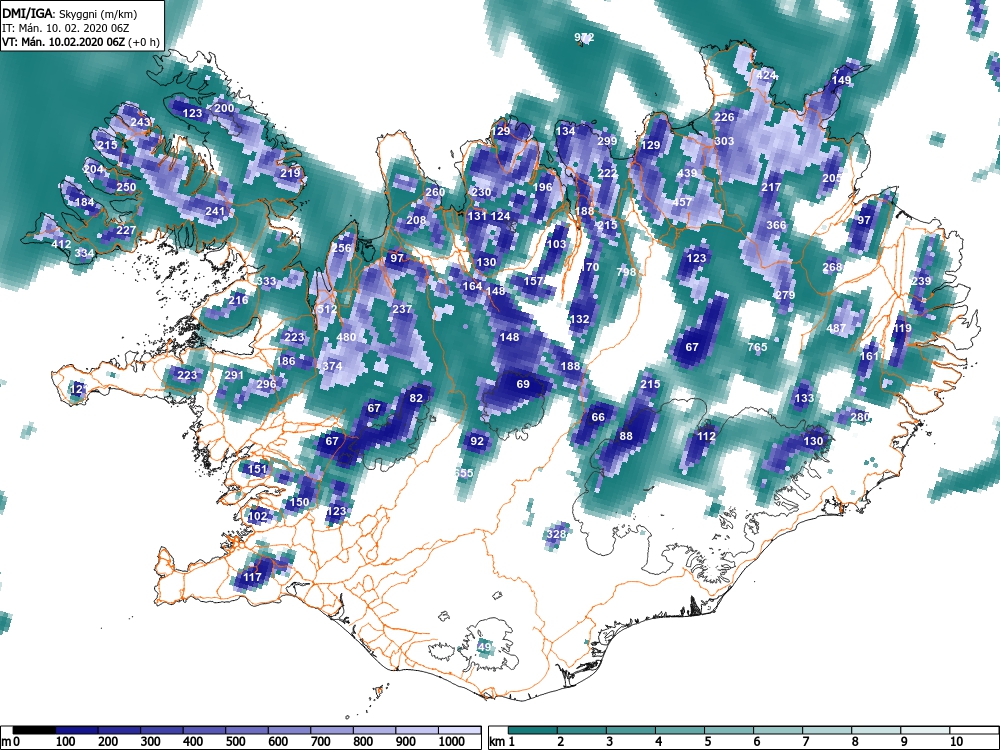Click the 'km 1' label on the kilometre scale
The width and height of the screenshot is (1000, 750).
(x=502, y=742)
